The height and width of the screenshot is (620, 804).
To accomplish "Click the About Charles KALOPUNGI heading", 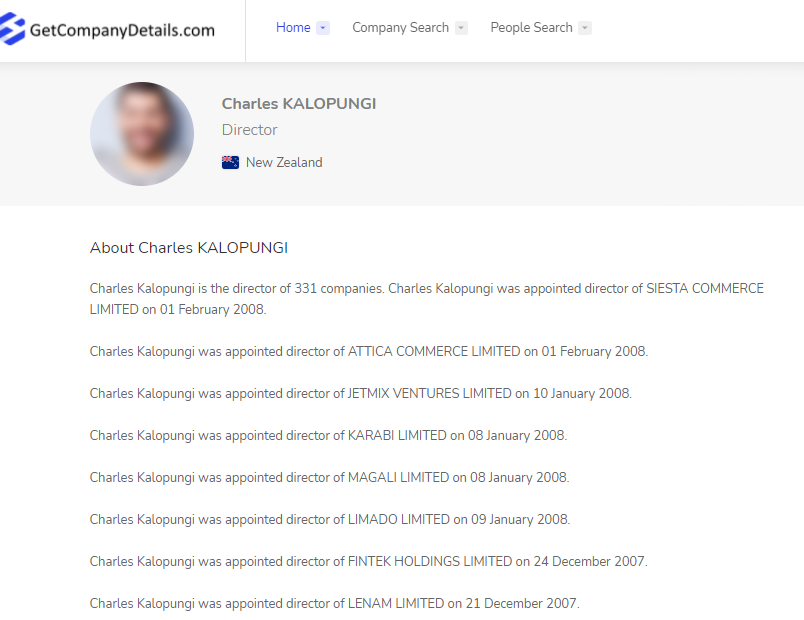I will point(189,248).
